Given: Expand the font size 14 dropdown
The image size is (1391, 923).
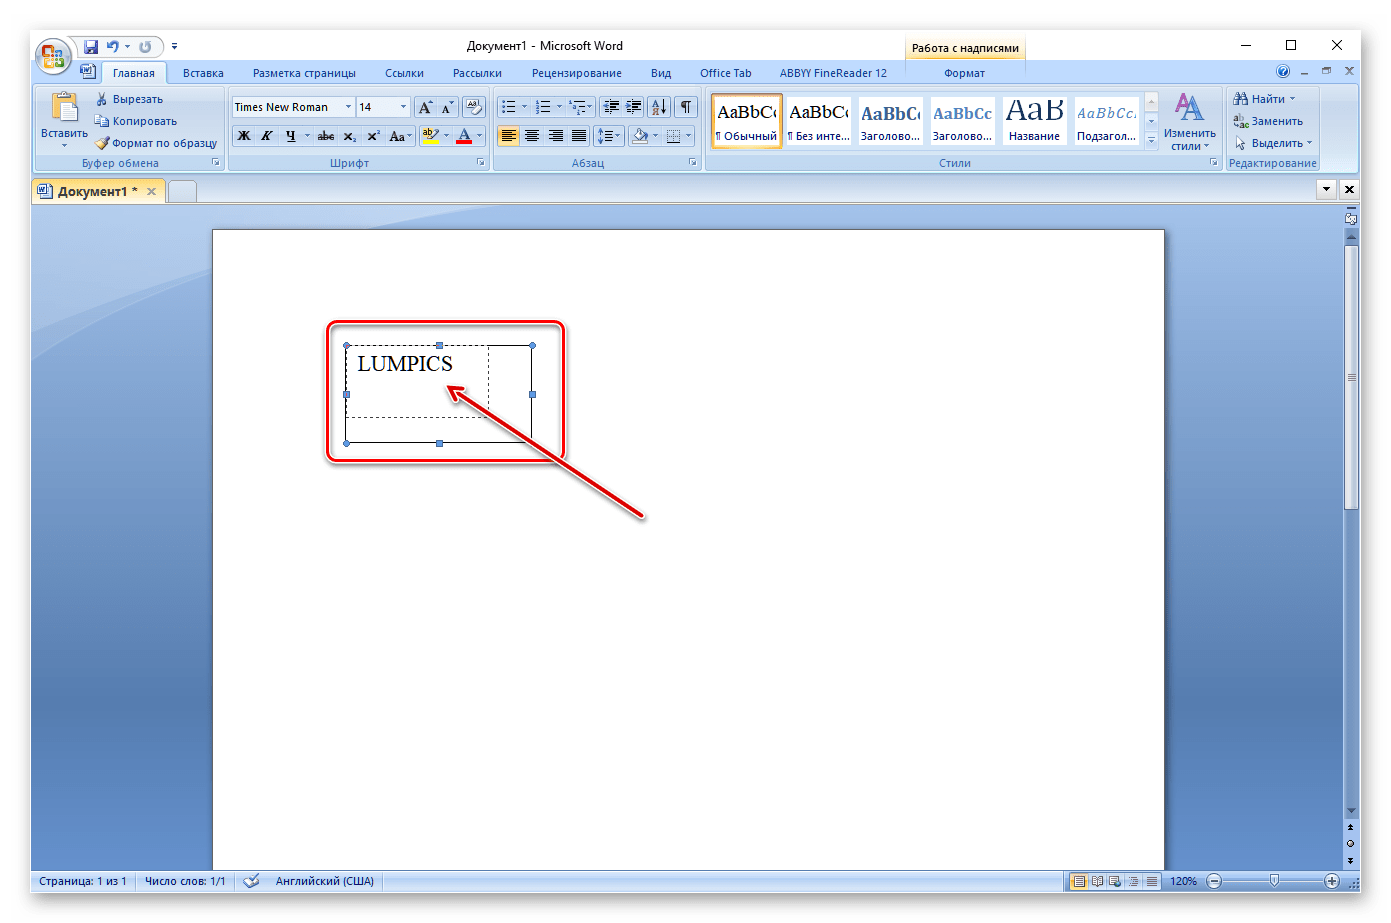Looking at the screenshot, I should click(403, 107).
